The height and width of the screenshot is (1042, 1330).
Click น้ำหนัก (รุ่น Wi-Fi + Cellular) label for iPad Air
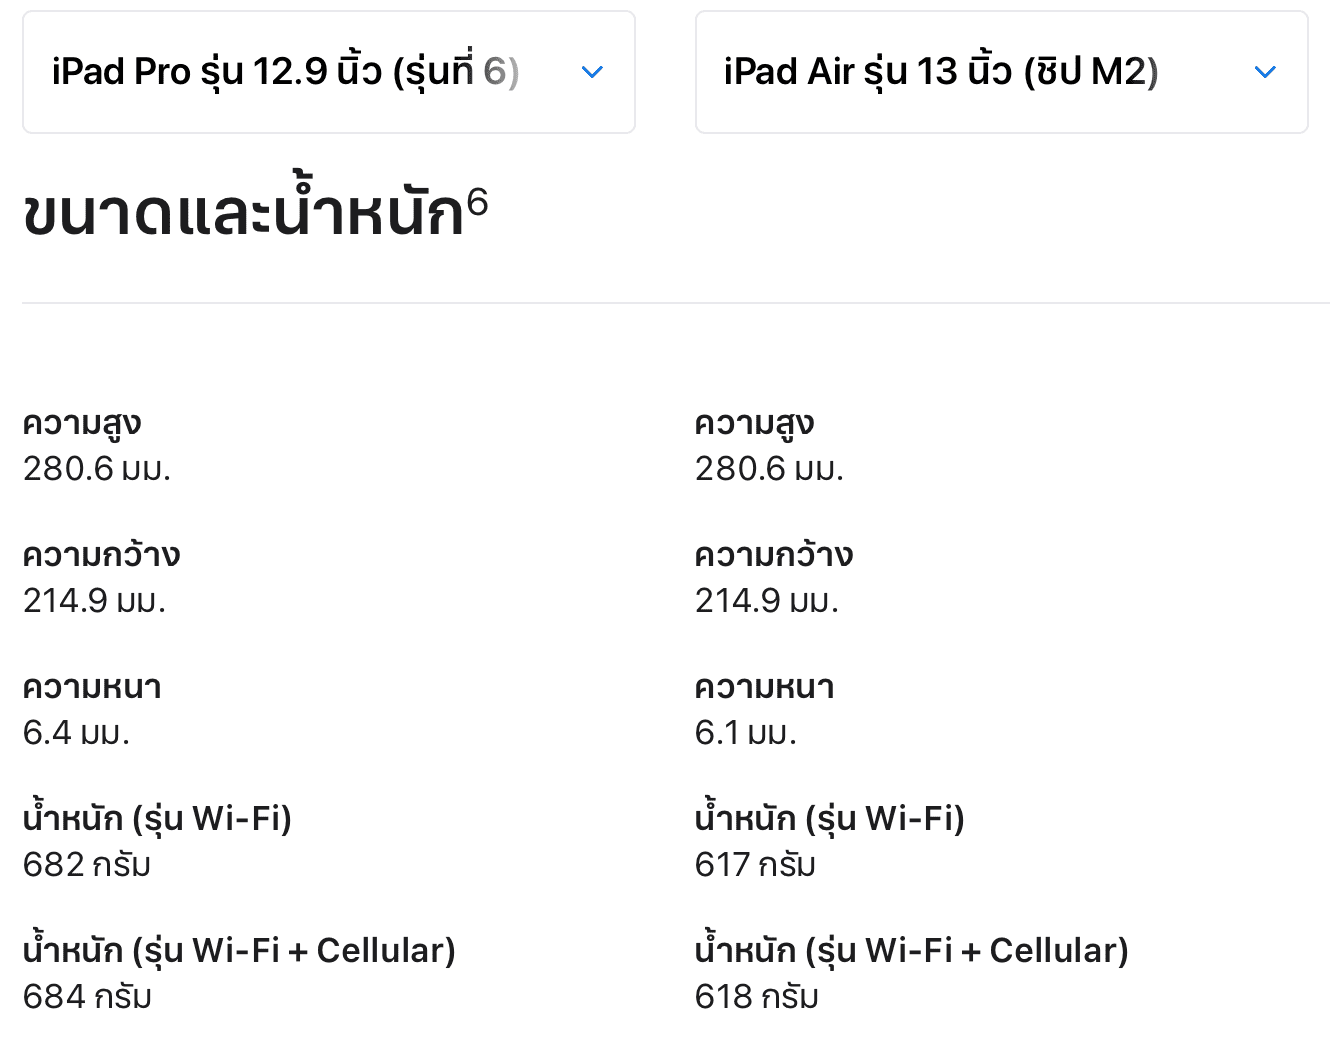point(911,950)
